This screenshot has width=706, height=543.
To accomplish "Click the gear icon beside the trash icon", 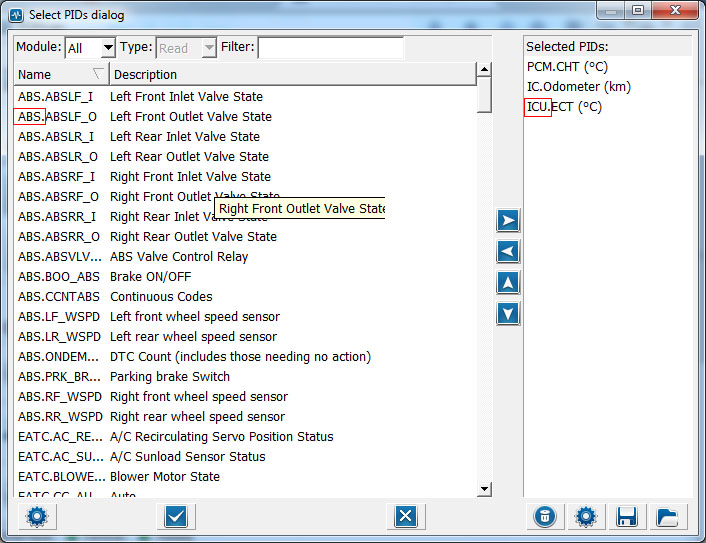I will click(585, 516).
